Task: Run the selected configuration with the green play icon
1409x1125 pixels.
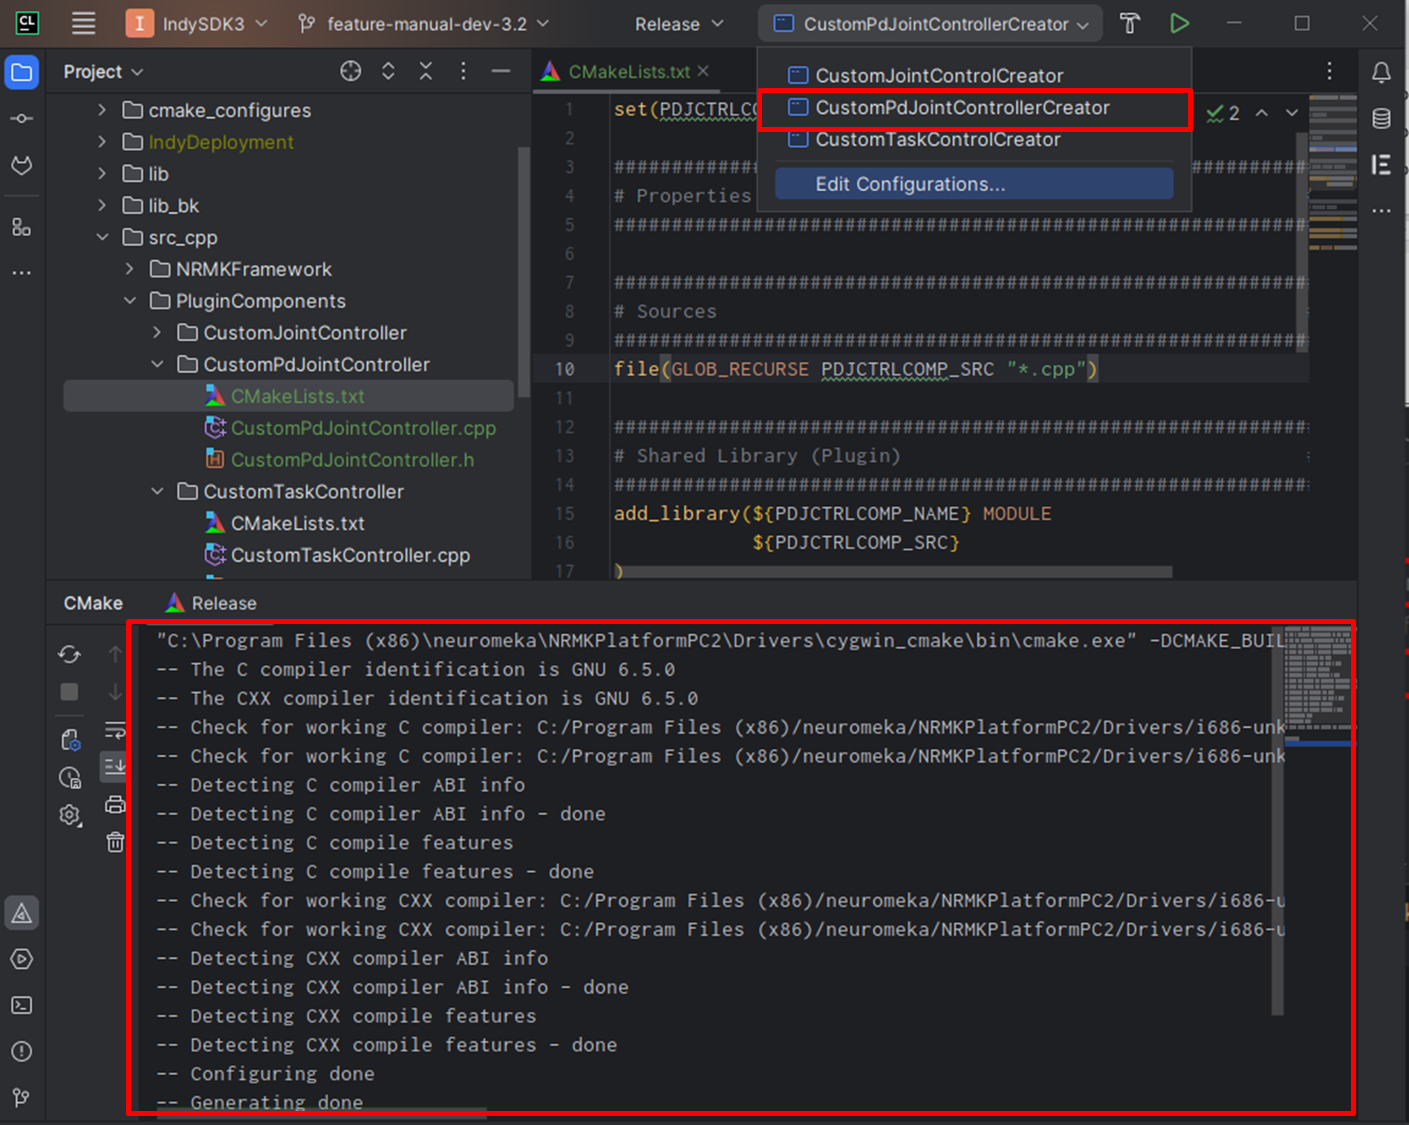Action: [1180, 23]
